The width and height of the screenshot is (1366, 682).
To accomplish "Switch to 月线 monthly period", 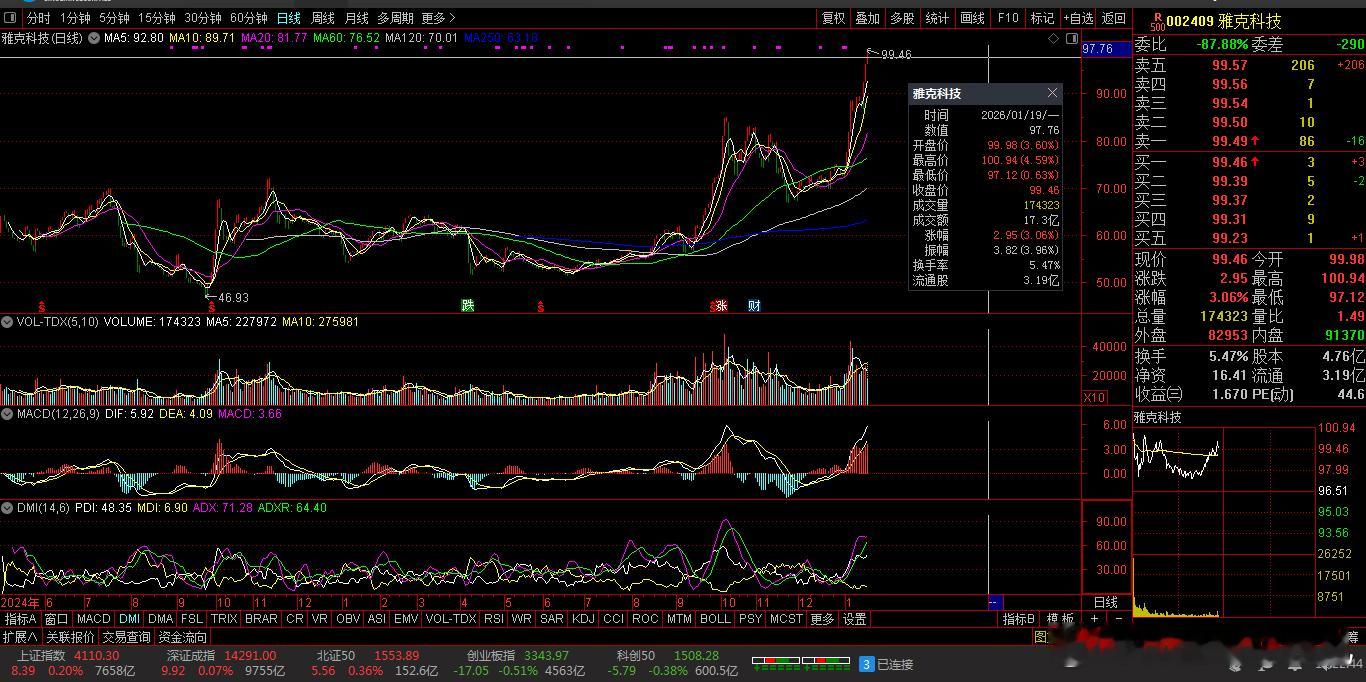I will tap(356, 18).
